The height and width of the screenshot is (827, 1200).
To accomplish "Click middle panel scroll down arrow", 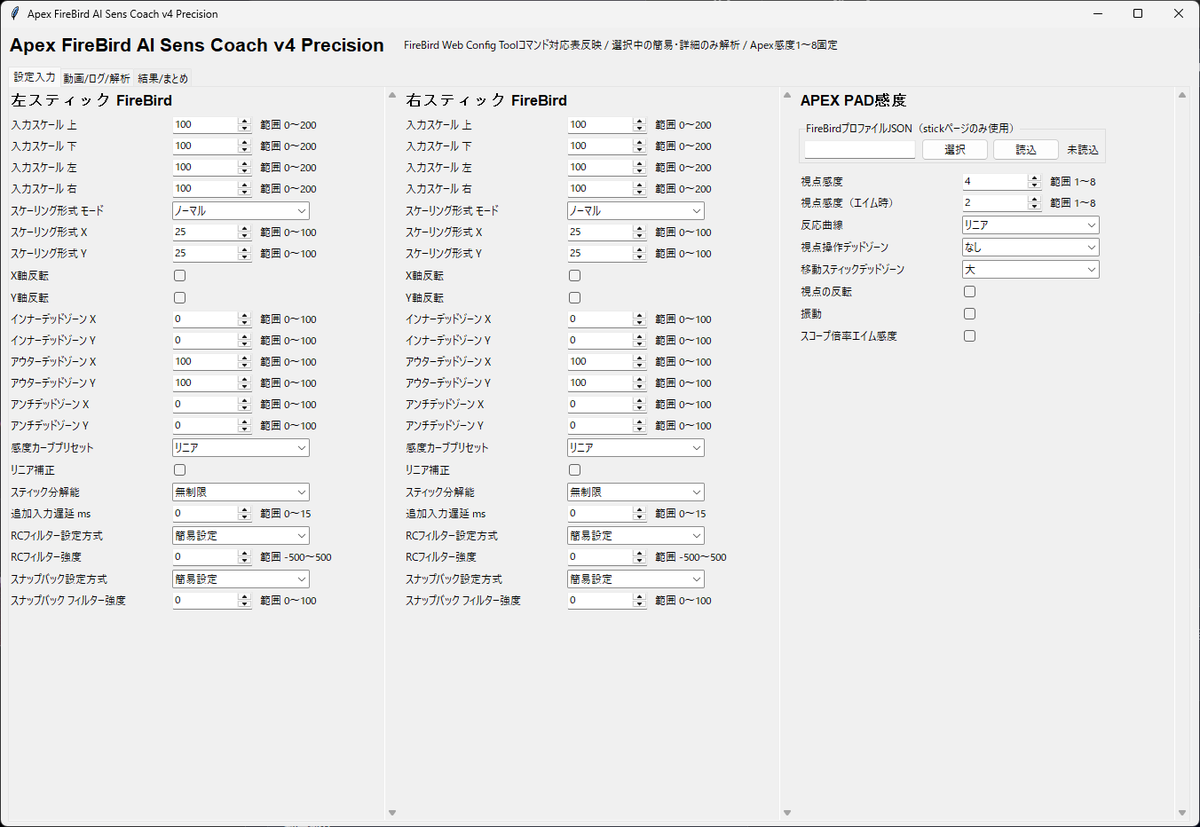I will tap(786, 813).
